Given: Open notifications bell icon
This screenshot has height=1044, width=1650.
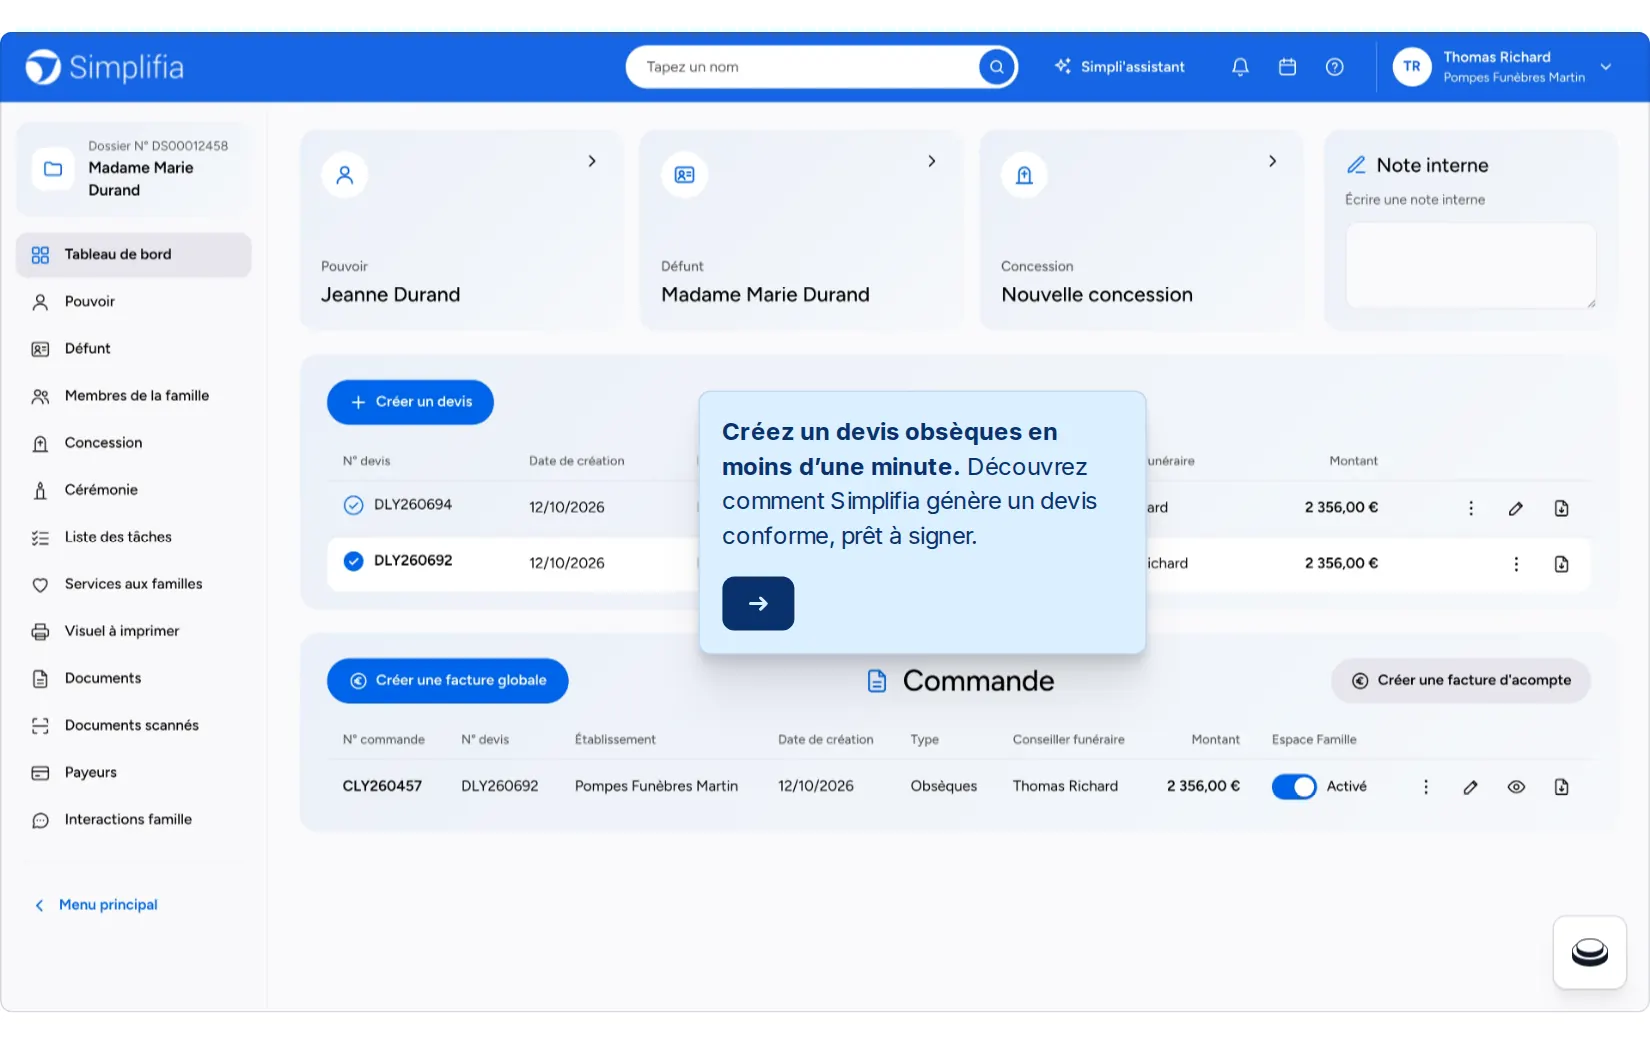Looking at the screenshot, I should coord(1240,67).
